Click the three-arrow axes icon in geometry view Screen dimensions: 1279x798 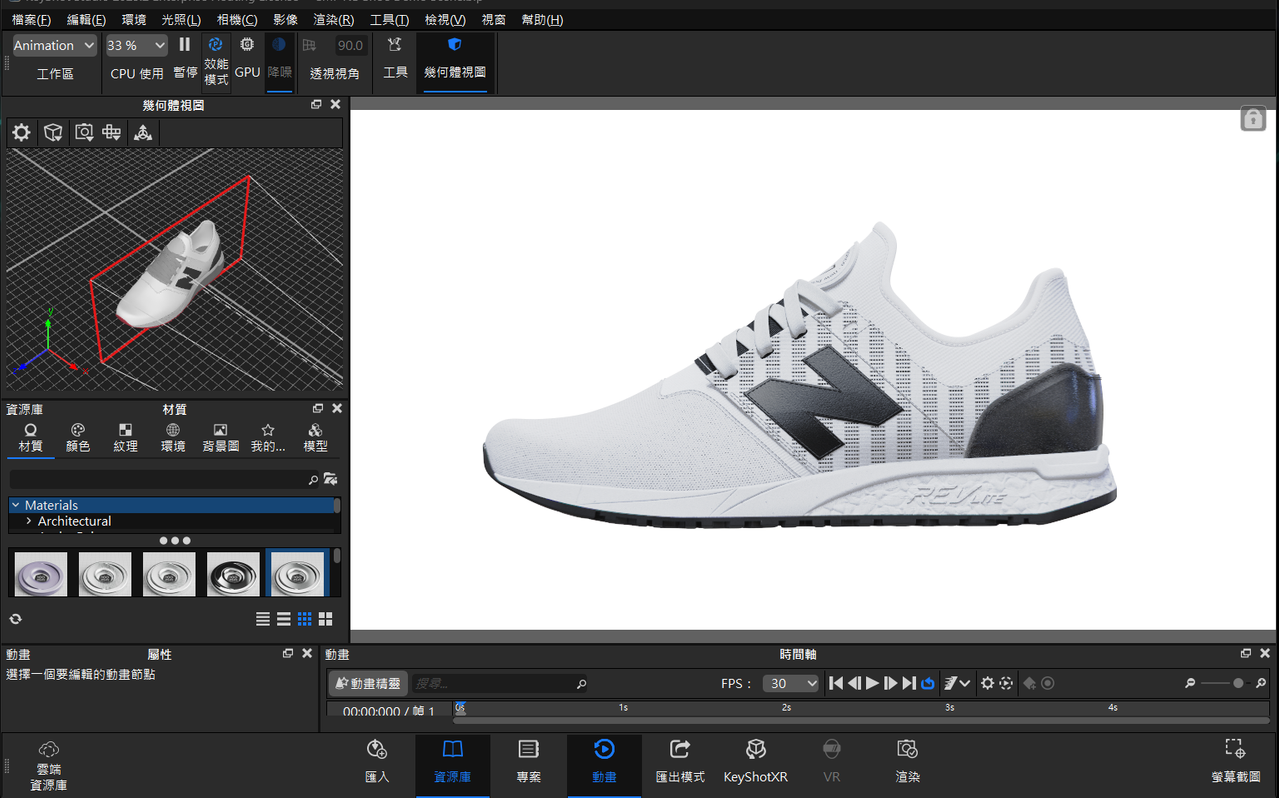click(x=143, y=133)
